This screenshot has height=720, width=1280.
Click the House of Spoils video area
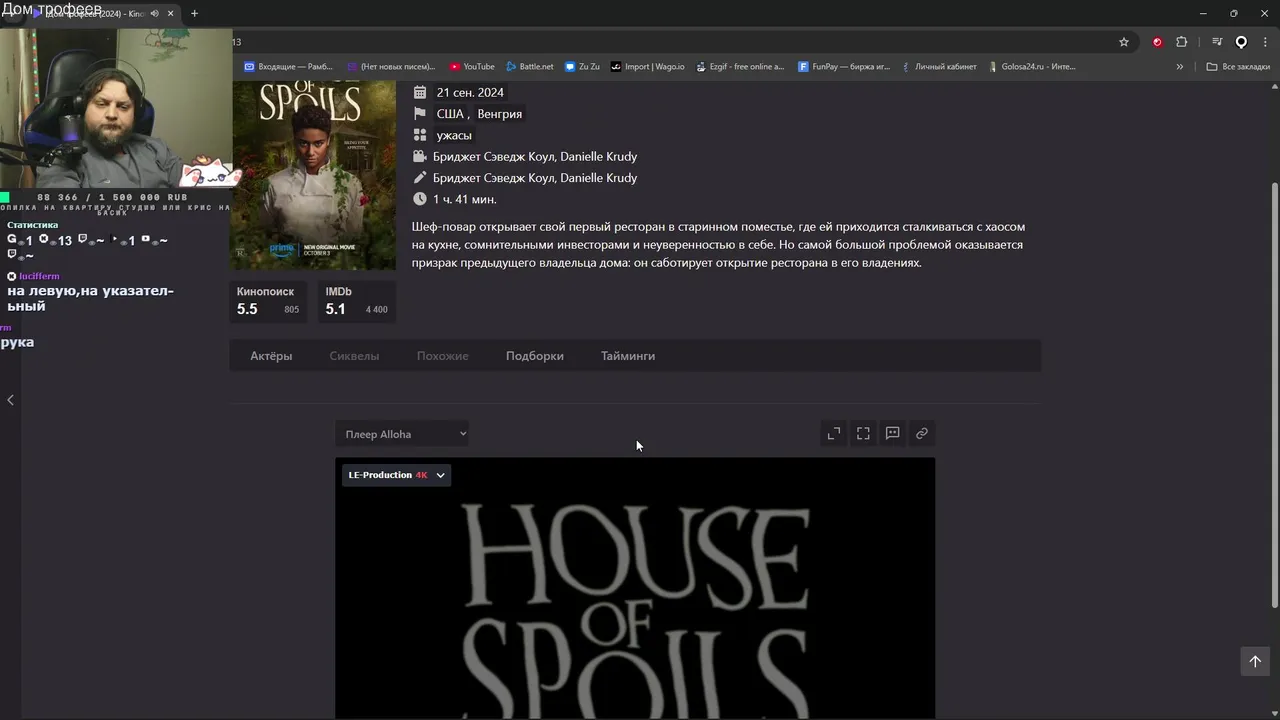click(x=635, y=588)
